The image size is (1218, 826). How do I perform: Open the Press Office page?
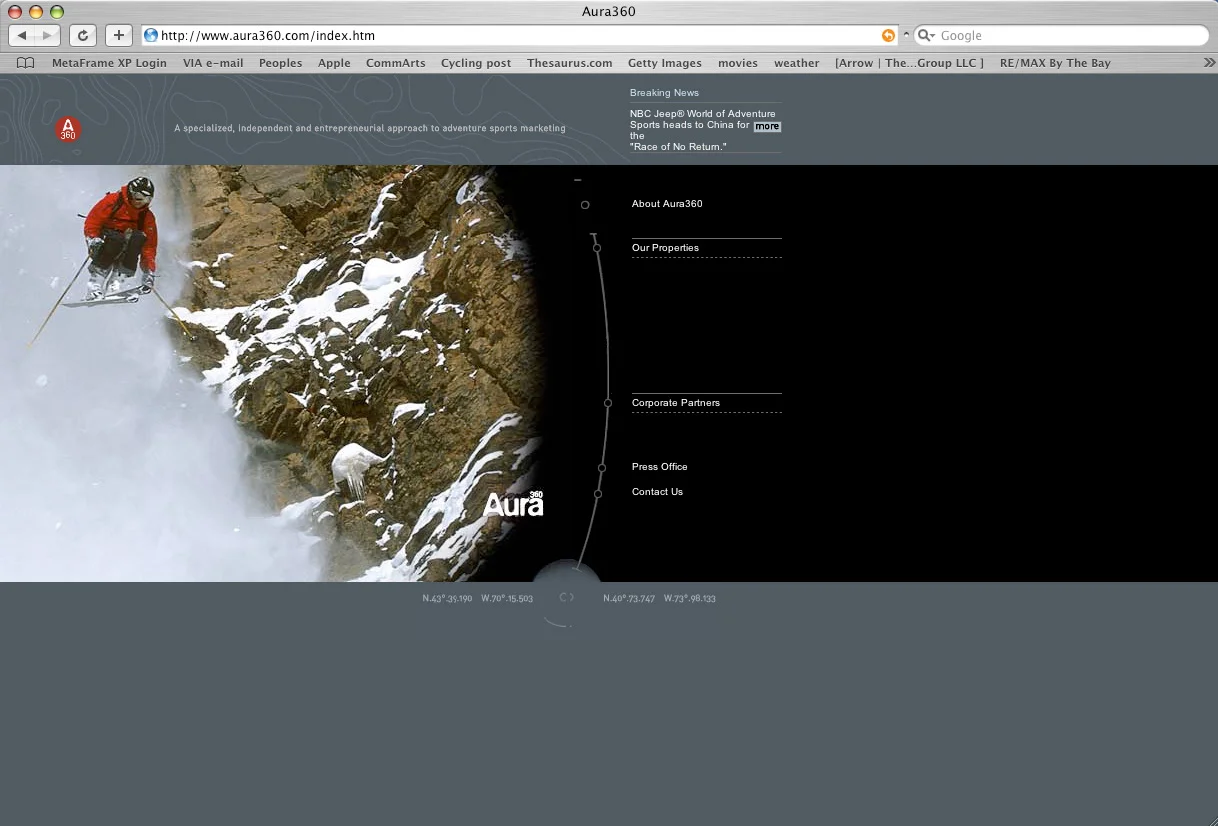point(660,467)
